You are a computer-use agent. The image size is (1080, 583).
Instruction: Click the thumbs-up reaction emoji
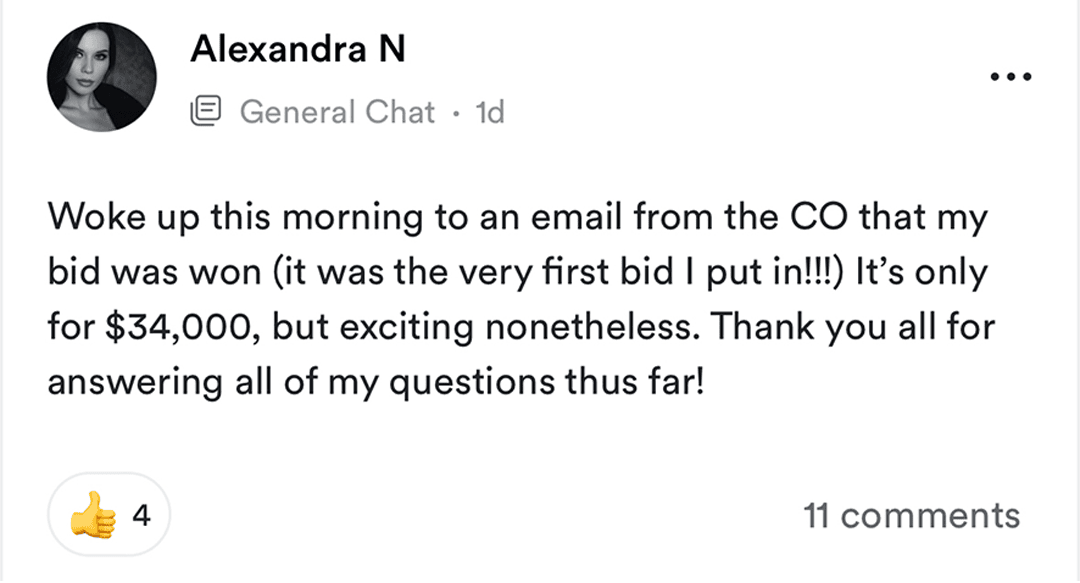[x=89, y=516]
